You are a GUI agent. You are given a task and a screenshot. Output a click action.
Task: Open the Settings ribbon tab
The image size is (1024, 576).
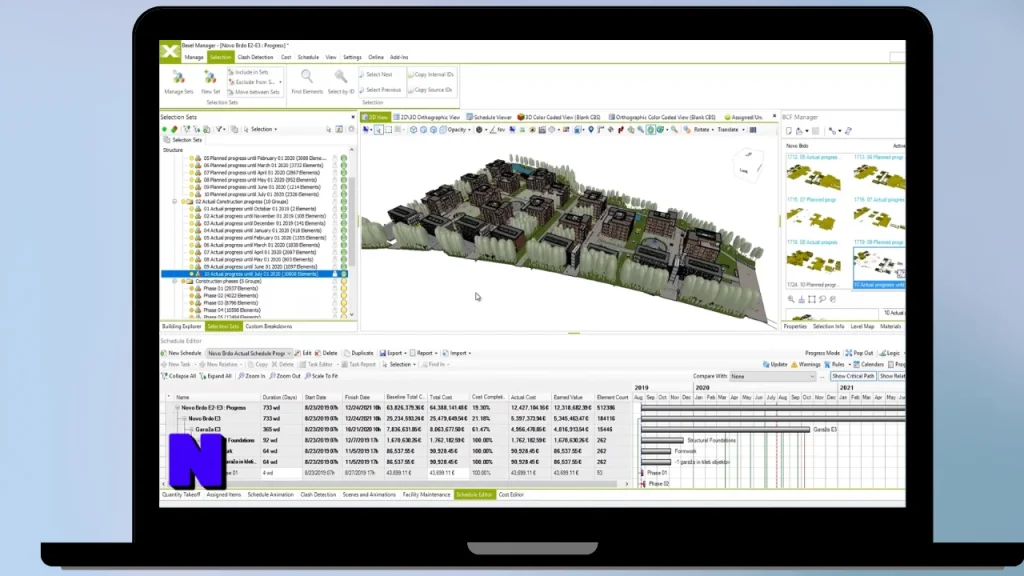(352, 57)
